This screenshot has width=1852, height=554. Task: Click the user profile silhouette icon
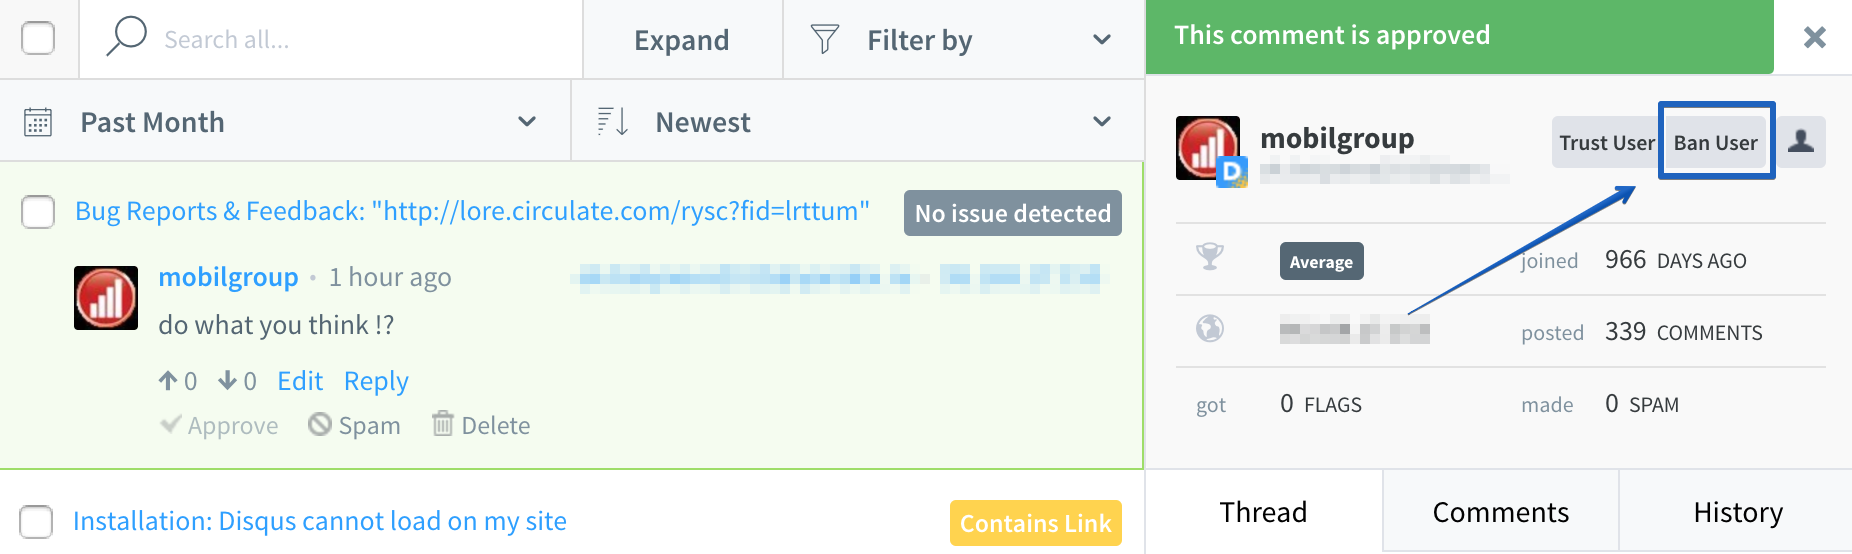pyautogui.click(x=1801, y=142)
